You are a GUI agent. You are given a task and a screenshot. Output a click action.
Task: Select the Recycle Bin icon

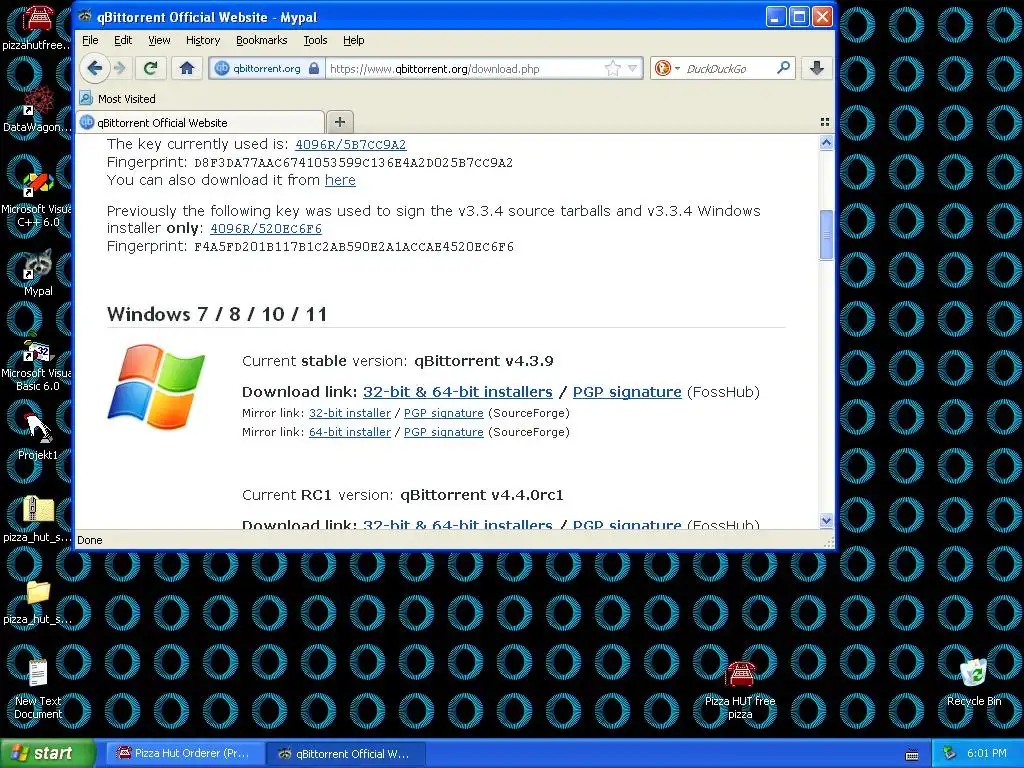pos(974,683)
